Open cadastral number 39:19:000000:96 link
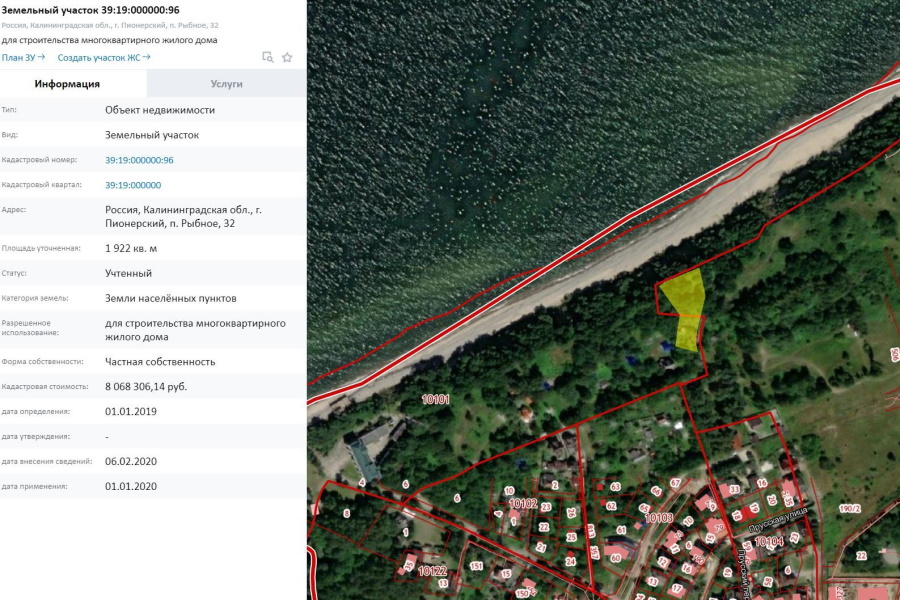The width and height of the screenshot is (900, 600). (x=139, y=160)
